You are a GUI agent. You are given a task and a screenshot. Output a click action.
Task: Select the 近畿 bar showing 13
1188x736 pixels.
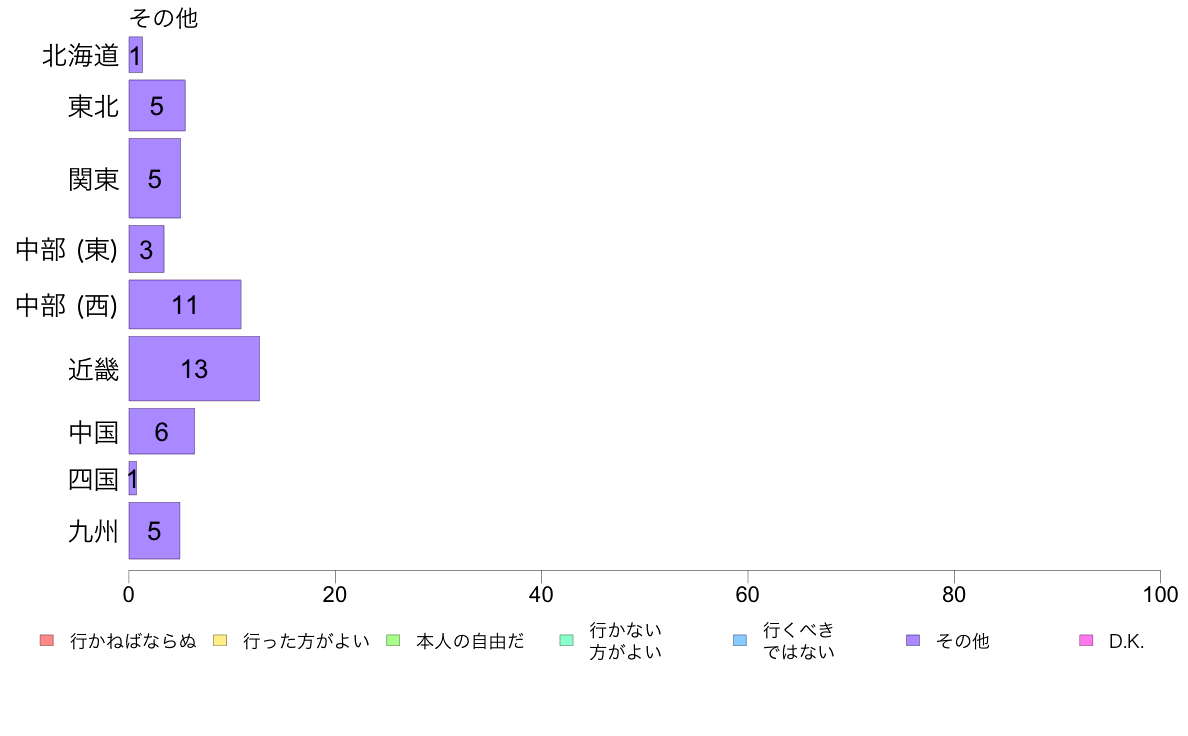tap(194, 368)
